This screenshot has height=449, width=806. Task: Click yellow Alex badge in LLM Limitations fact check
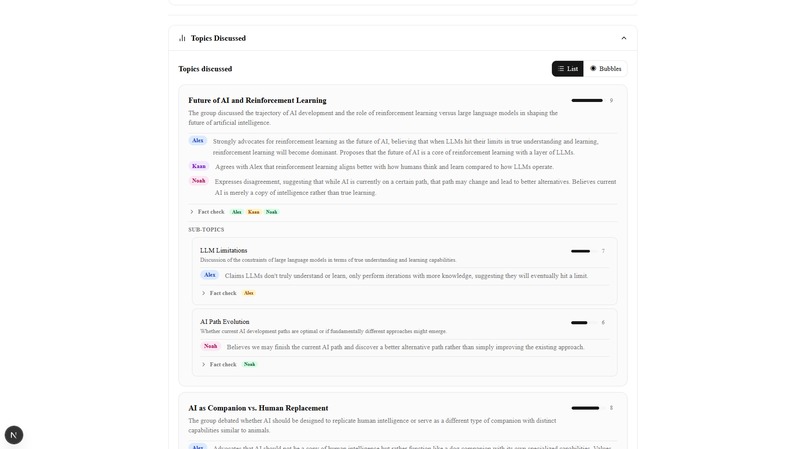[249, 293]
